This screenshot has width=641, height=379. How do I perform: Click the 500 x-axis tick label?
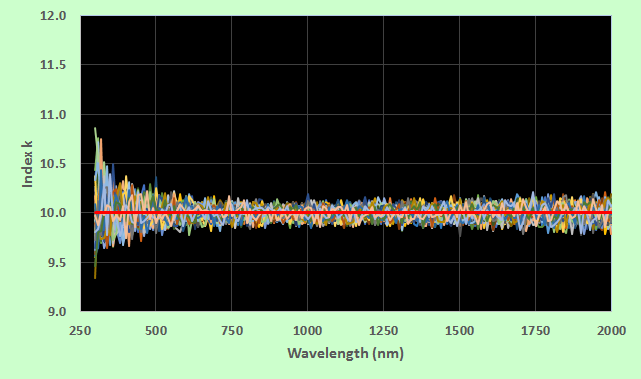tap(156, 330)
